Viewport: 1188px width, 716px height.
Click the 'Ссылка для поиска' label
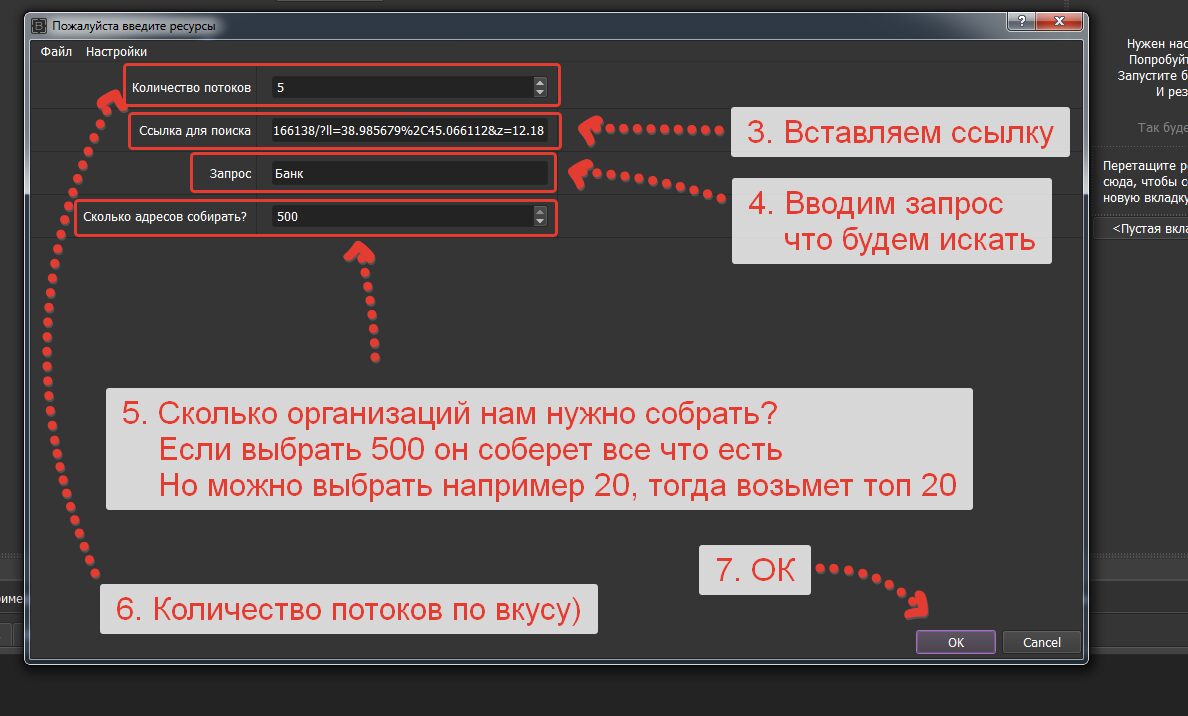[x=195, y=131]
